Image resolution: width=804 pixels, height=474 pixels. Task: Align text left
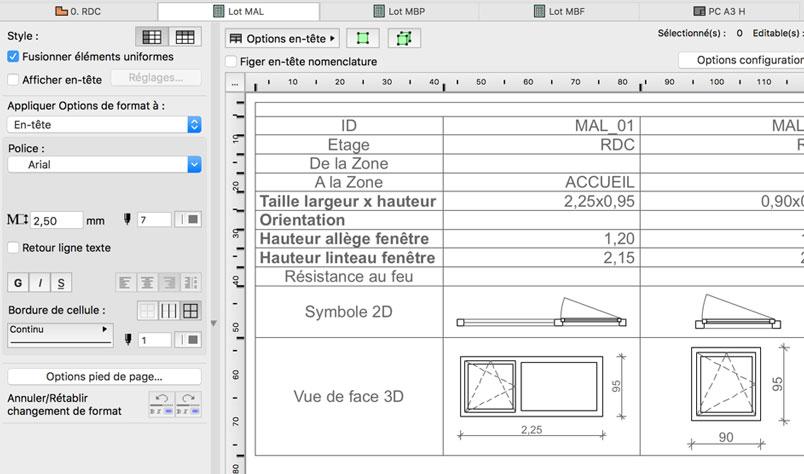click(x=125, y=283)
